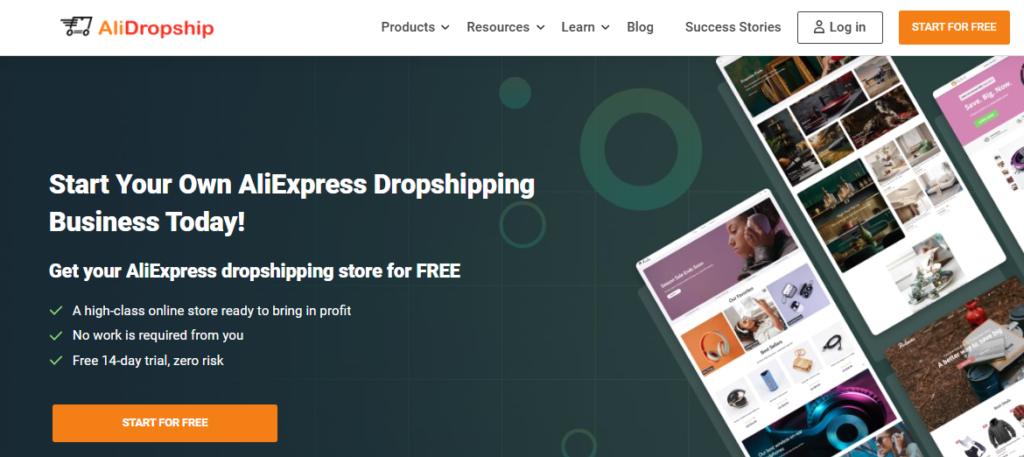Open the Learn dropdown arrow

click(x=605, y=27)
